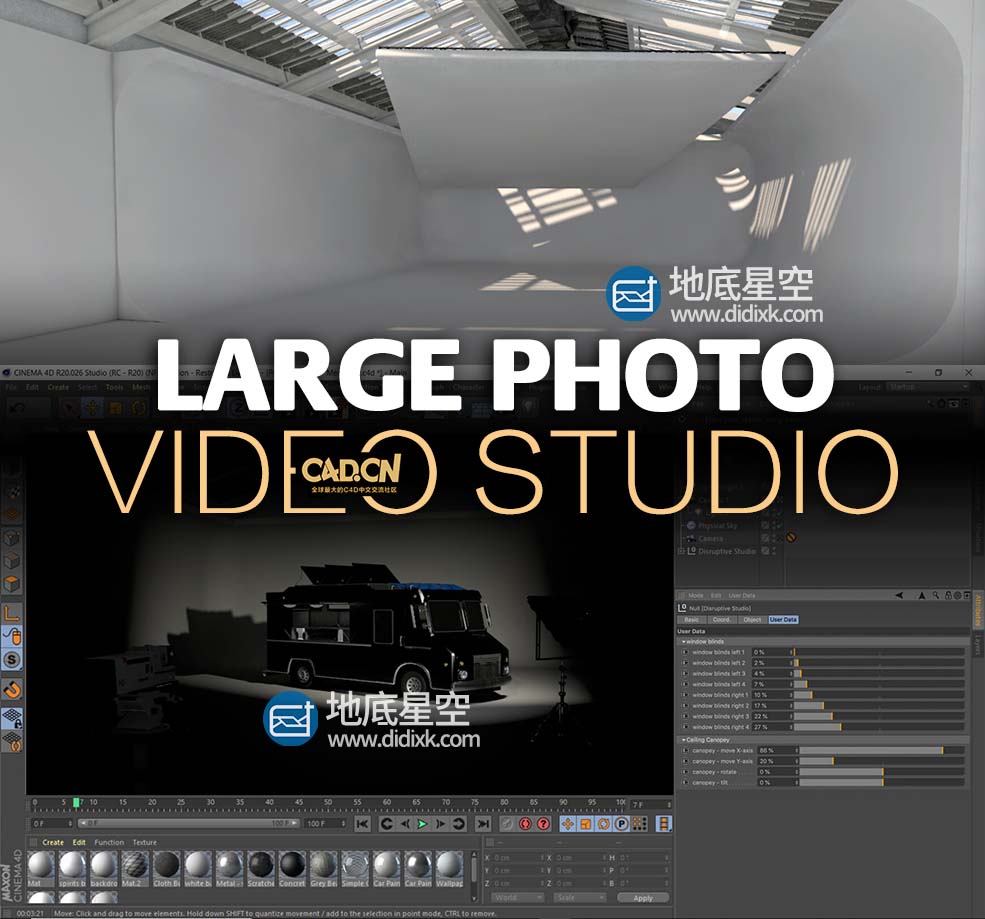The width and height of the screenshot is (985, 919).
Task: Click the Autokeying red circle icon
Action: [x=526, y=824]
